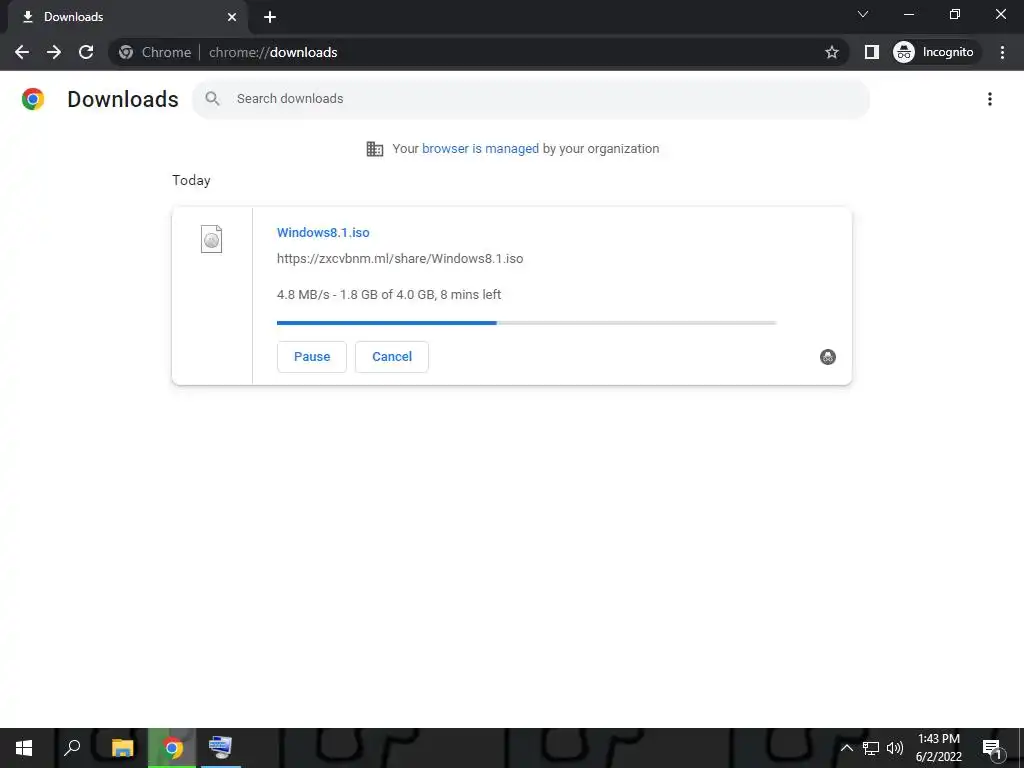Open the Windows Start menu
The width and height of the screenshot is (1024, 768).
pos(24,748)
